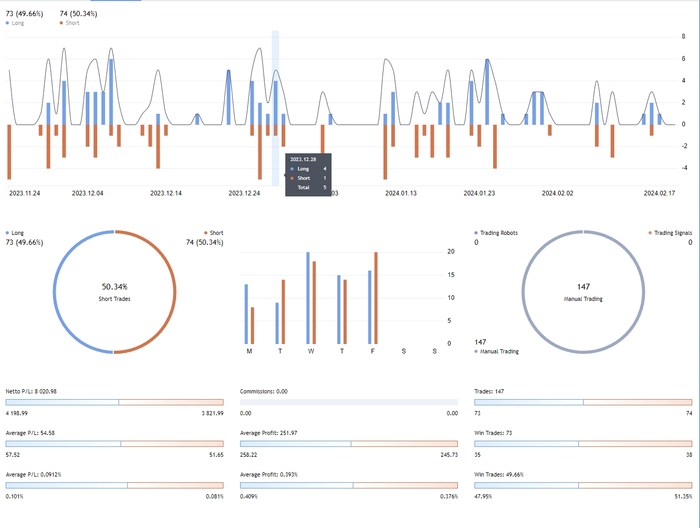The width and height of the screenshot is (700, 528).
Task: Click the Long legend dot above timeline chart
Action: (8, 22)
